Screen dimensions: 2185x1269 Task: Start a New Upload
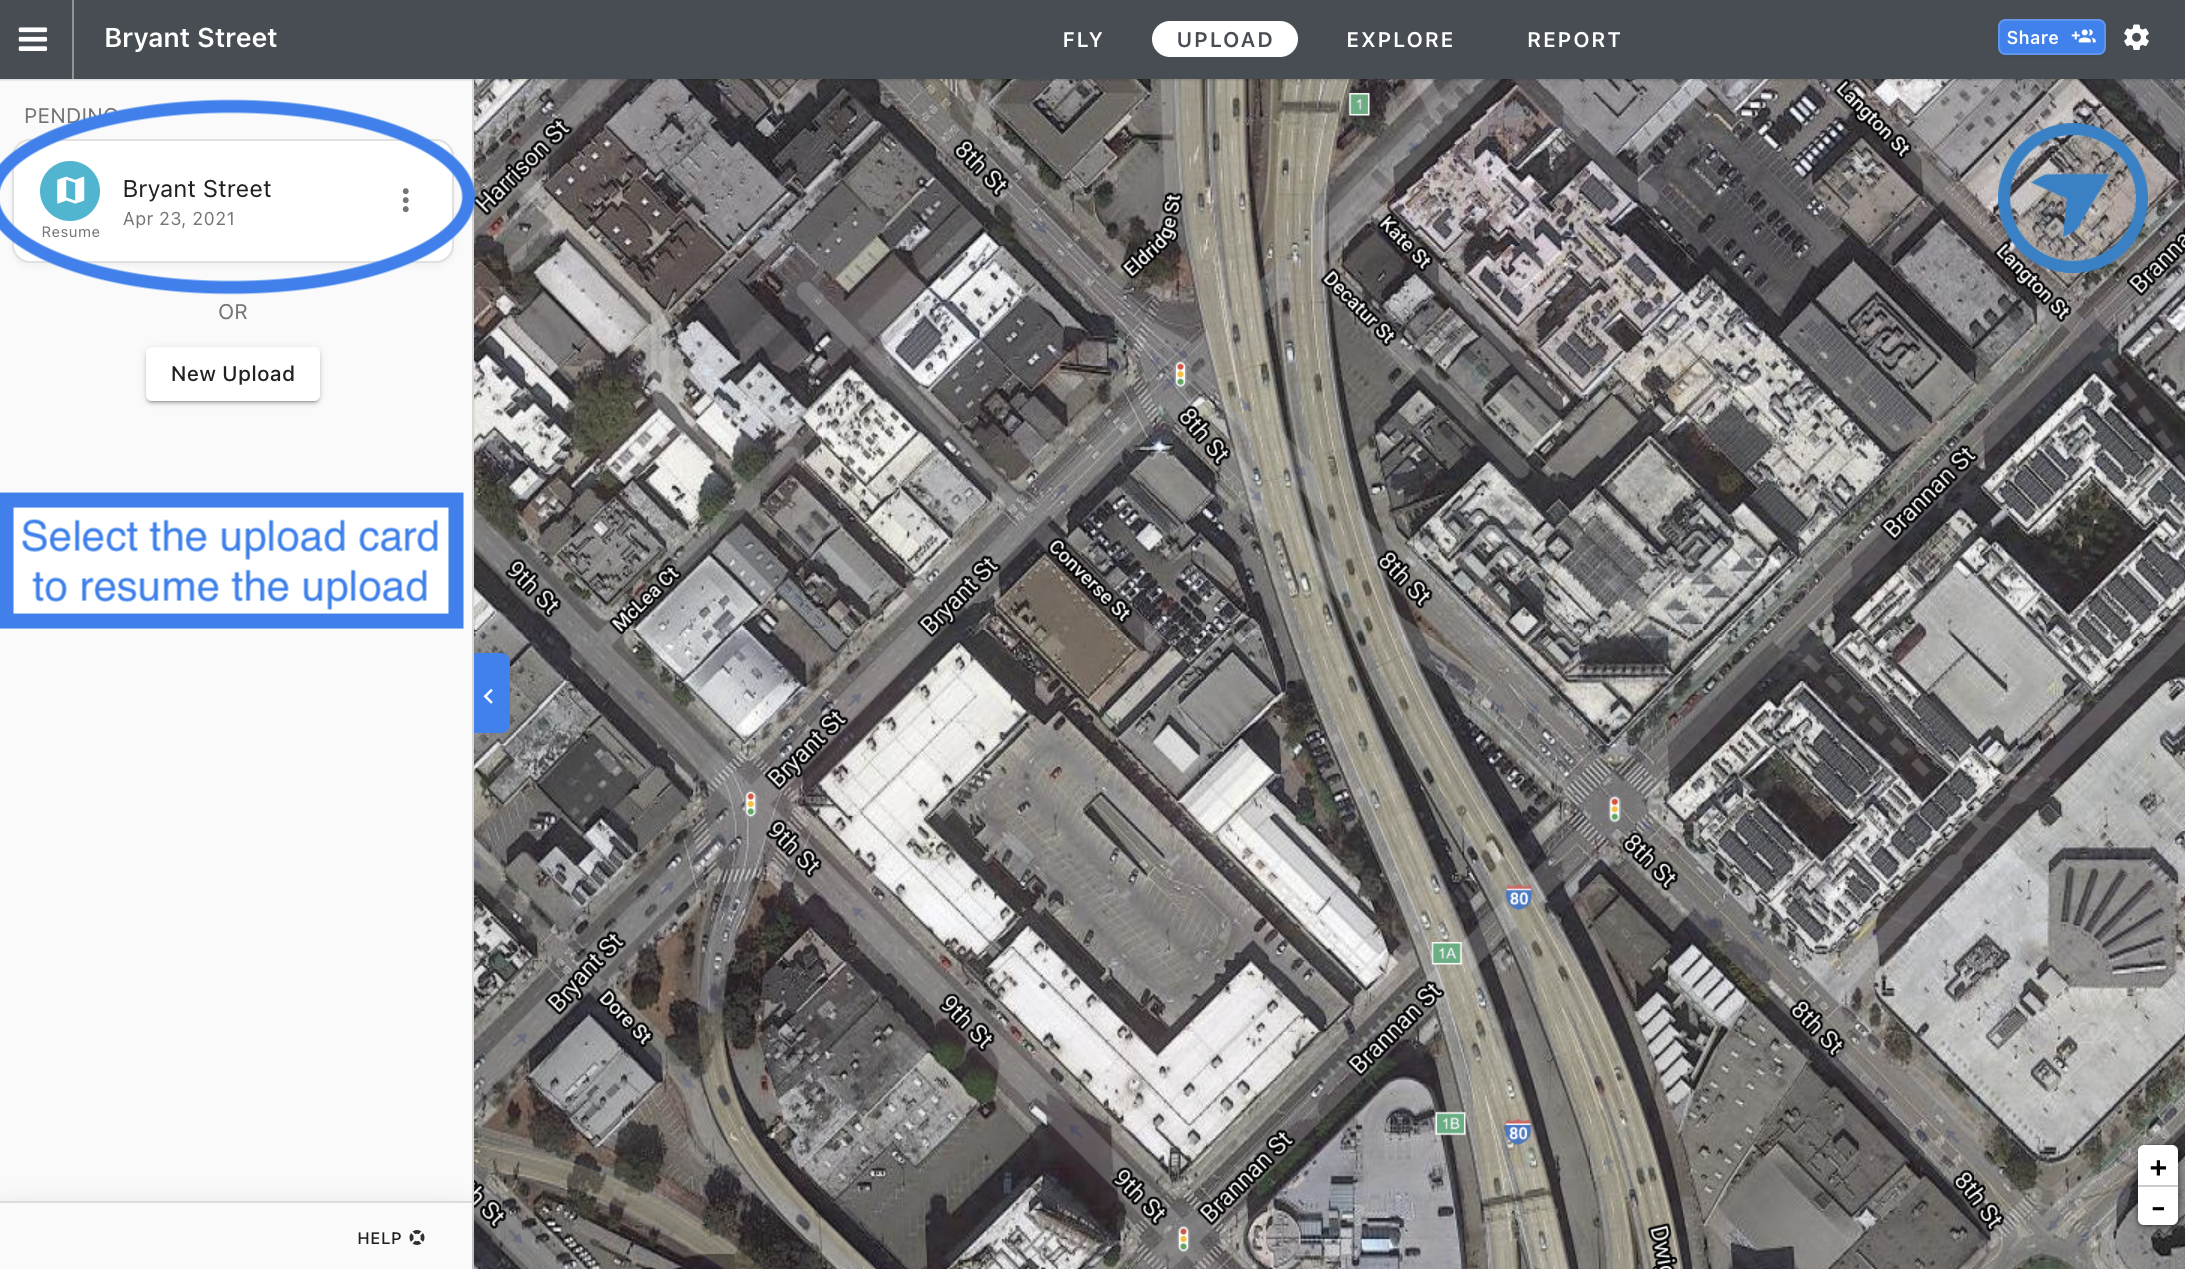tap(233, 374)
